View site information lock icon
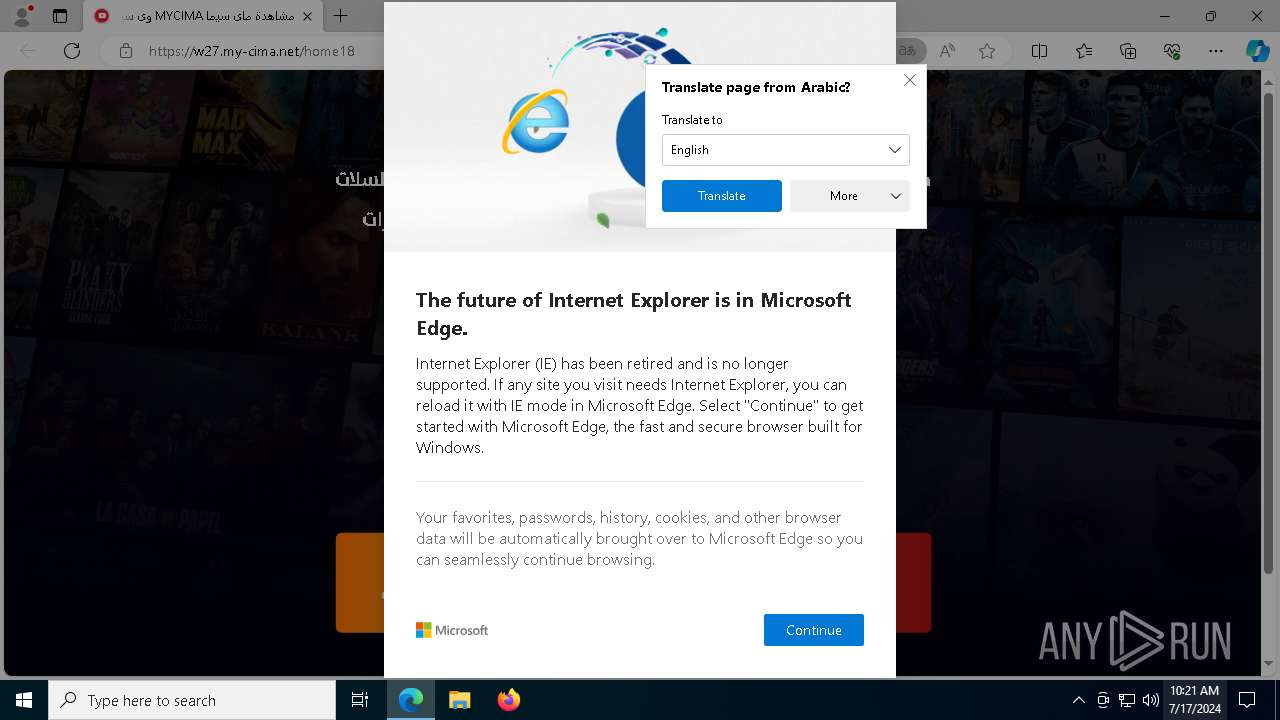This screenshot has height=720, width=1280. pos(125,51)
